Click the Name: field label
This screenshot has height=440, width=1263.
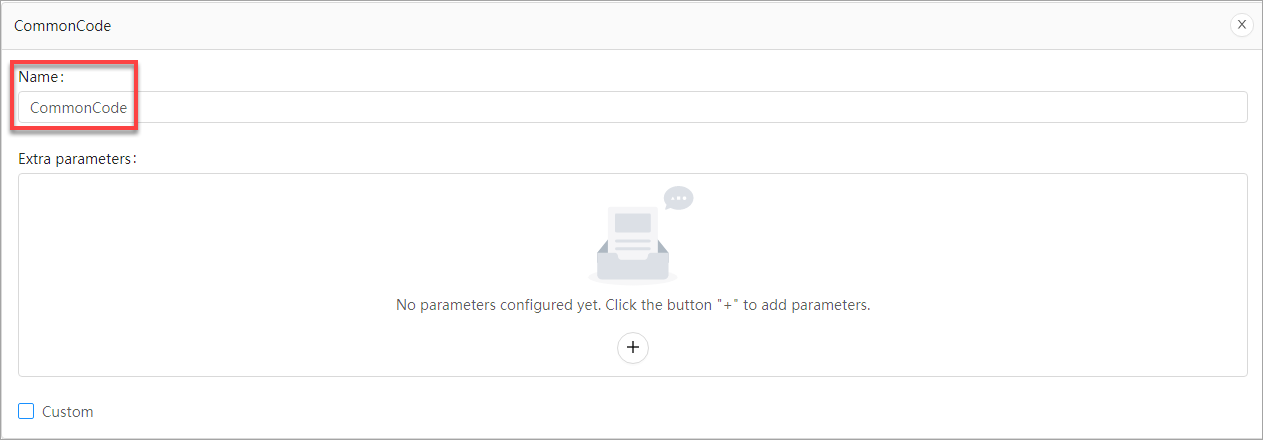click(41, 76)
